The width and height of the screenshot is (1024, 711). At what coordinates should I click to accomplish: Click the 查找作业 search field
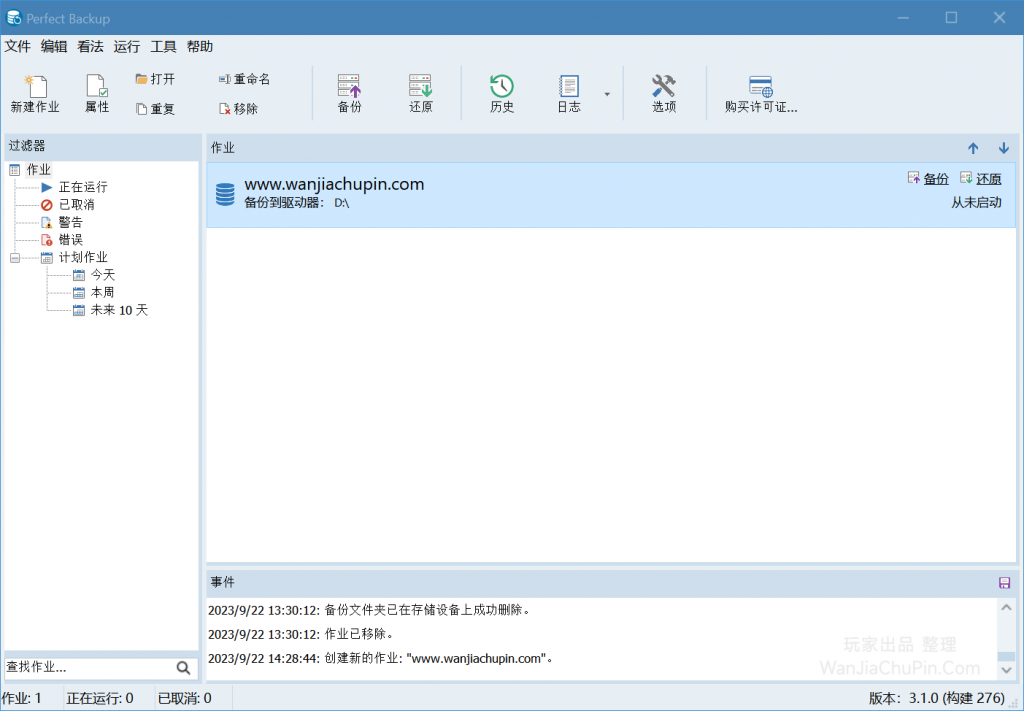click(88, 667)
